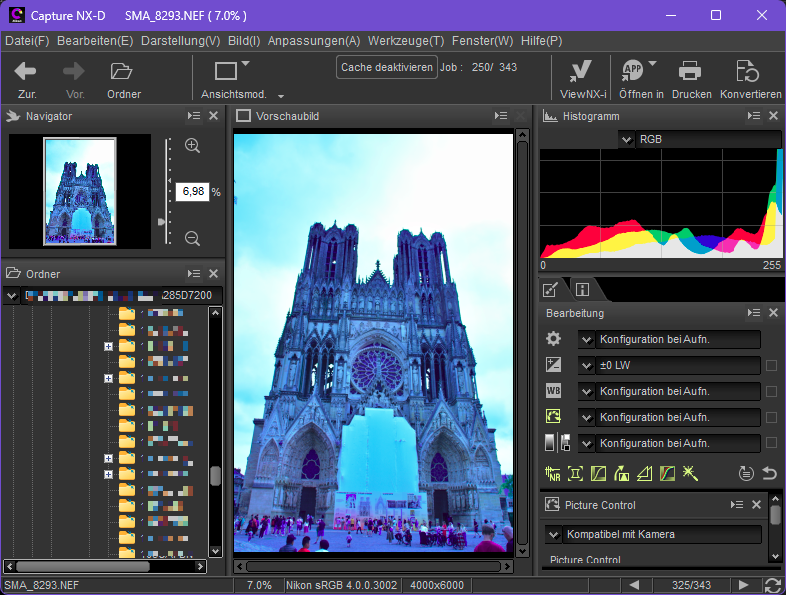Image resolution: width=786 pixels, height=595 pixels.
Task: Click the gear settings icon in Bearbeitung
Action: pos(553,339)
